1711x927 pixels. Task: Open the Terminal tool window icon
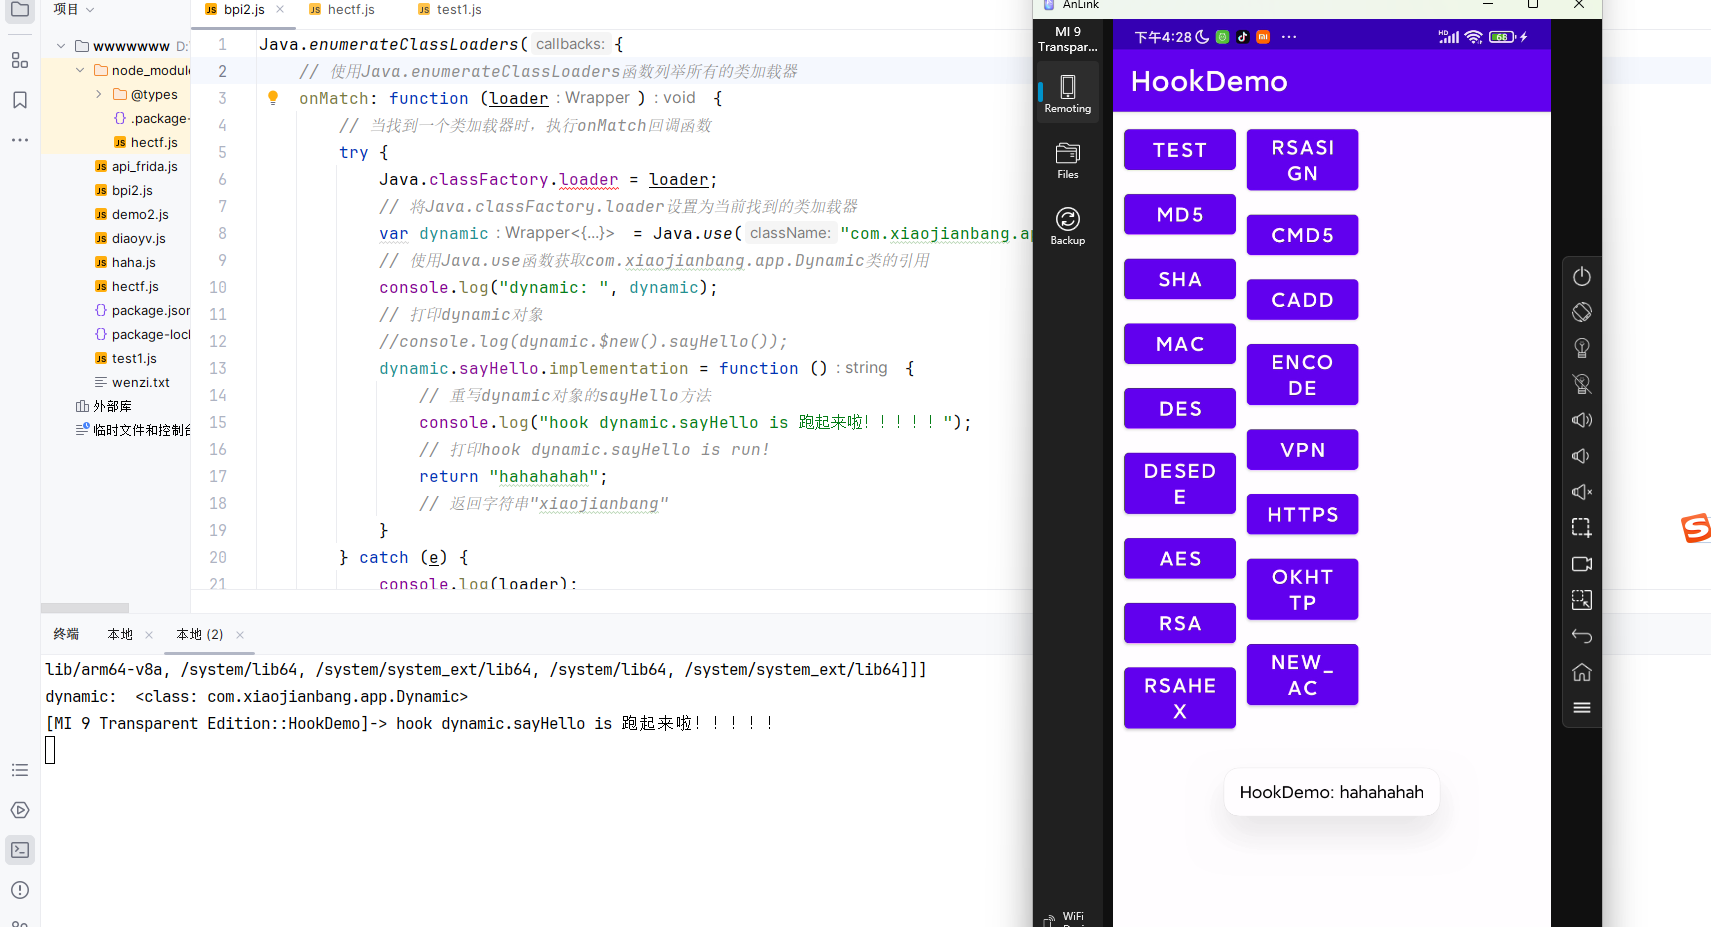tap(20, 850)
